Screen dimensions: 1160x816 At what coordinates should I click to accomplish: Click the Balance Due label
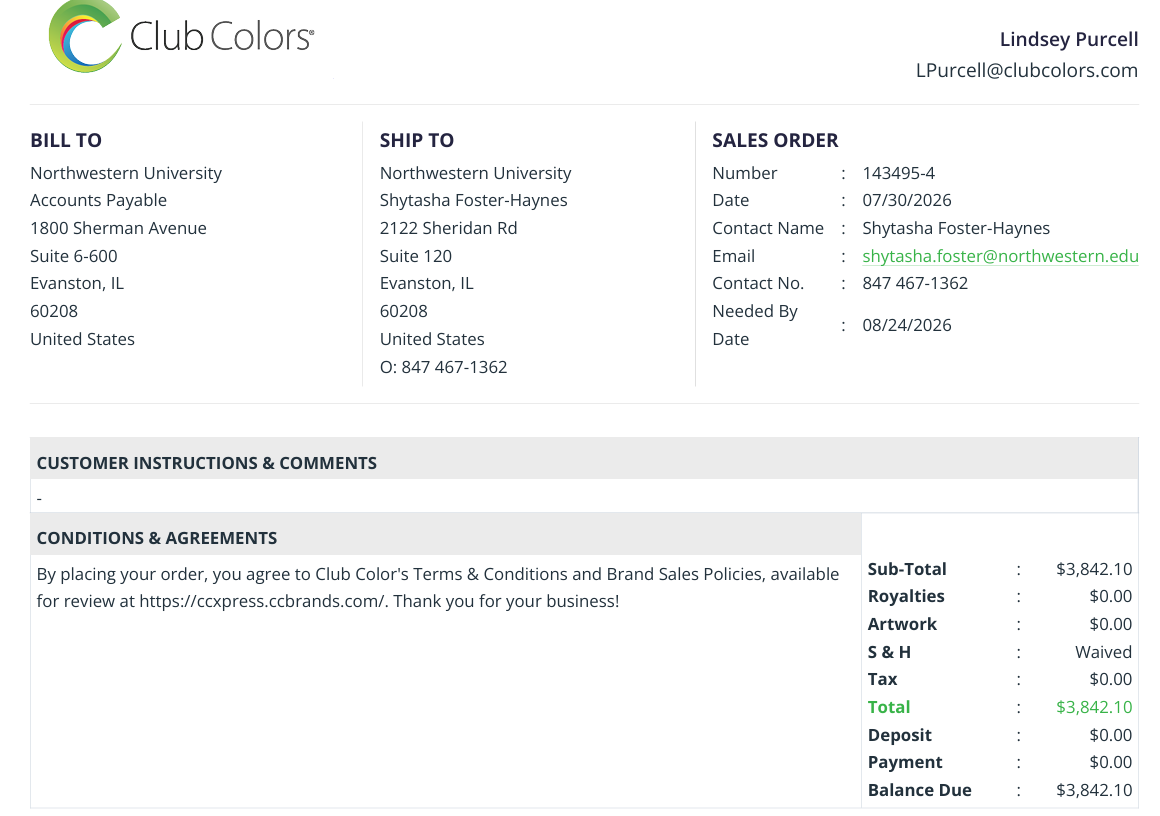[920, 790]
